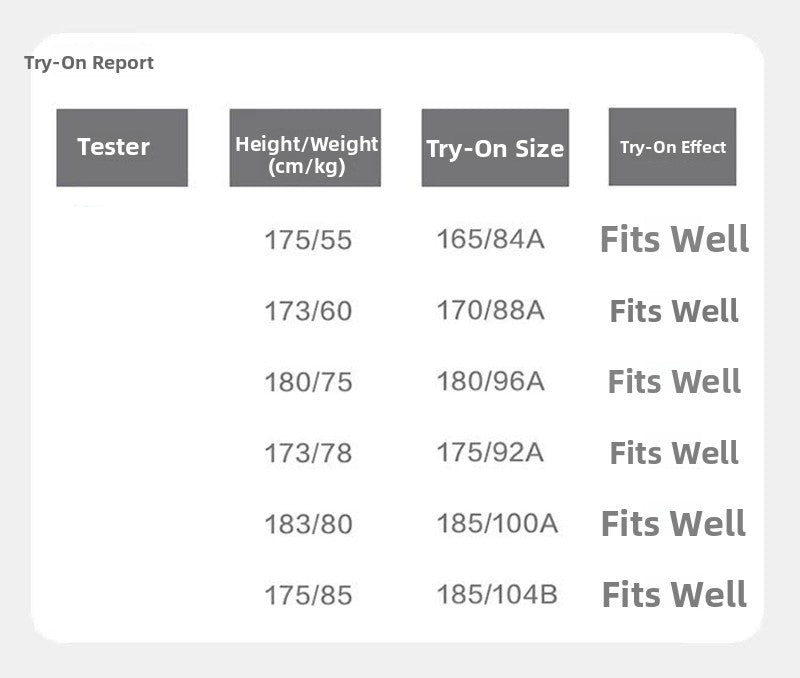Screen dimensions: 800x678
Task: Select the 175/55 height/weight cell
Action: click(308, 241)
